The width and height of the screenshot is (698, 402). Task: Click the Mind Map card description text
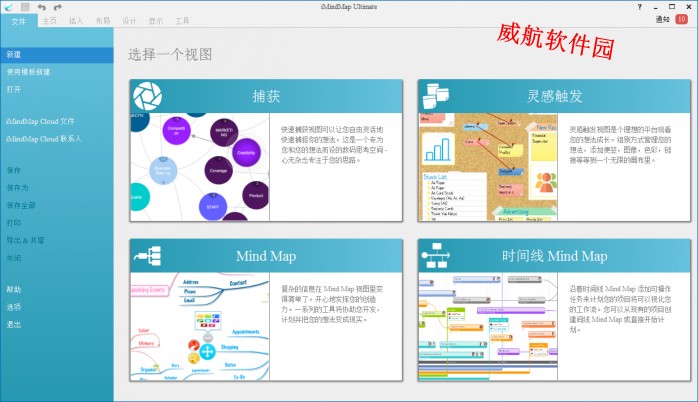point(332,304)
